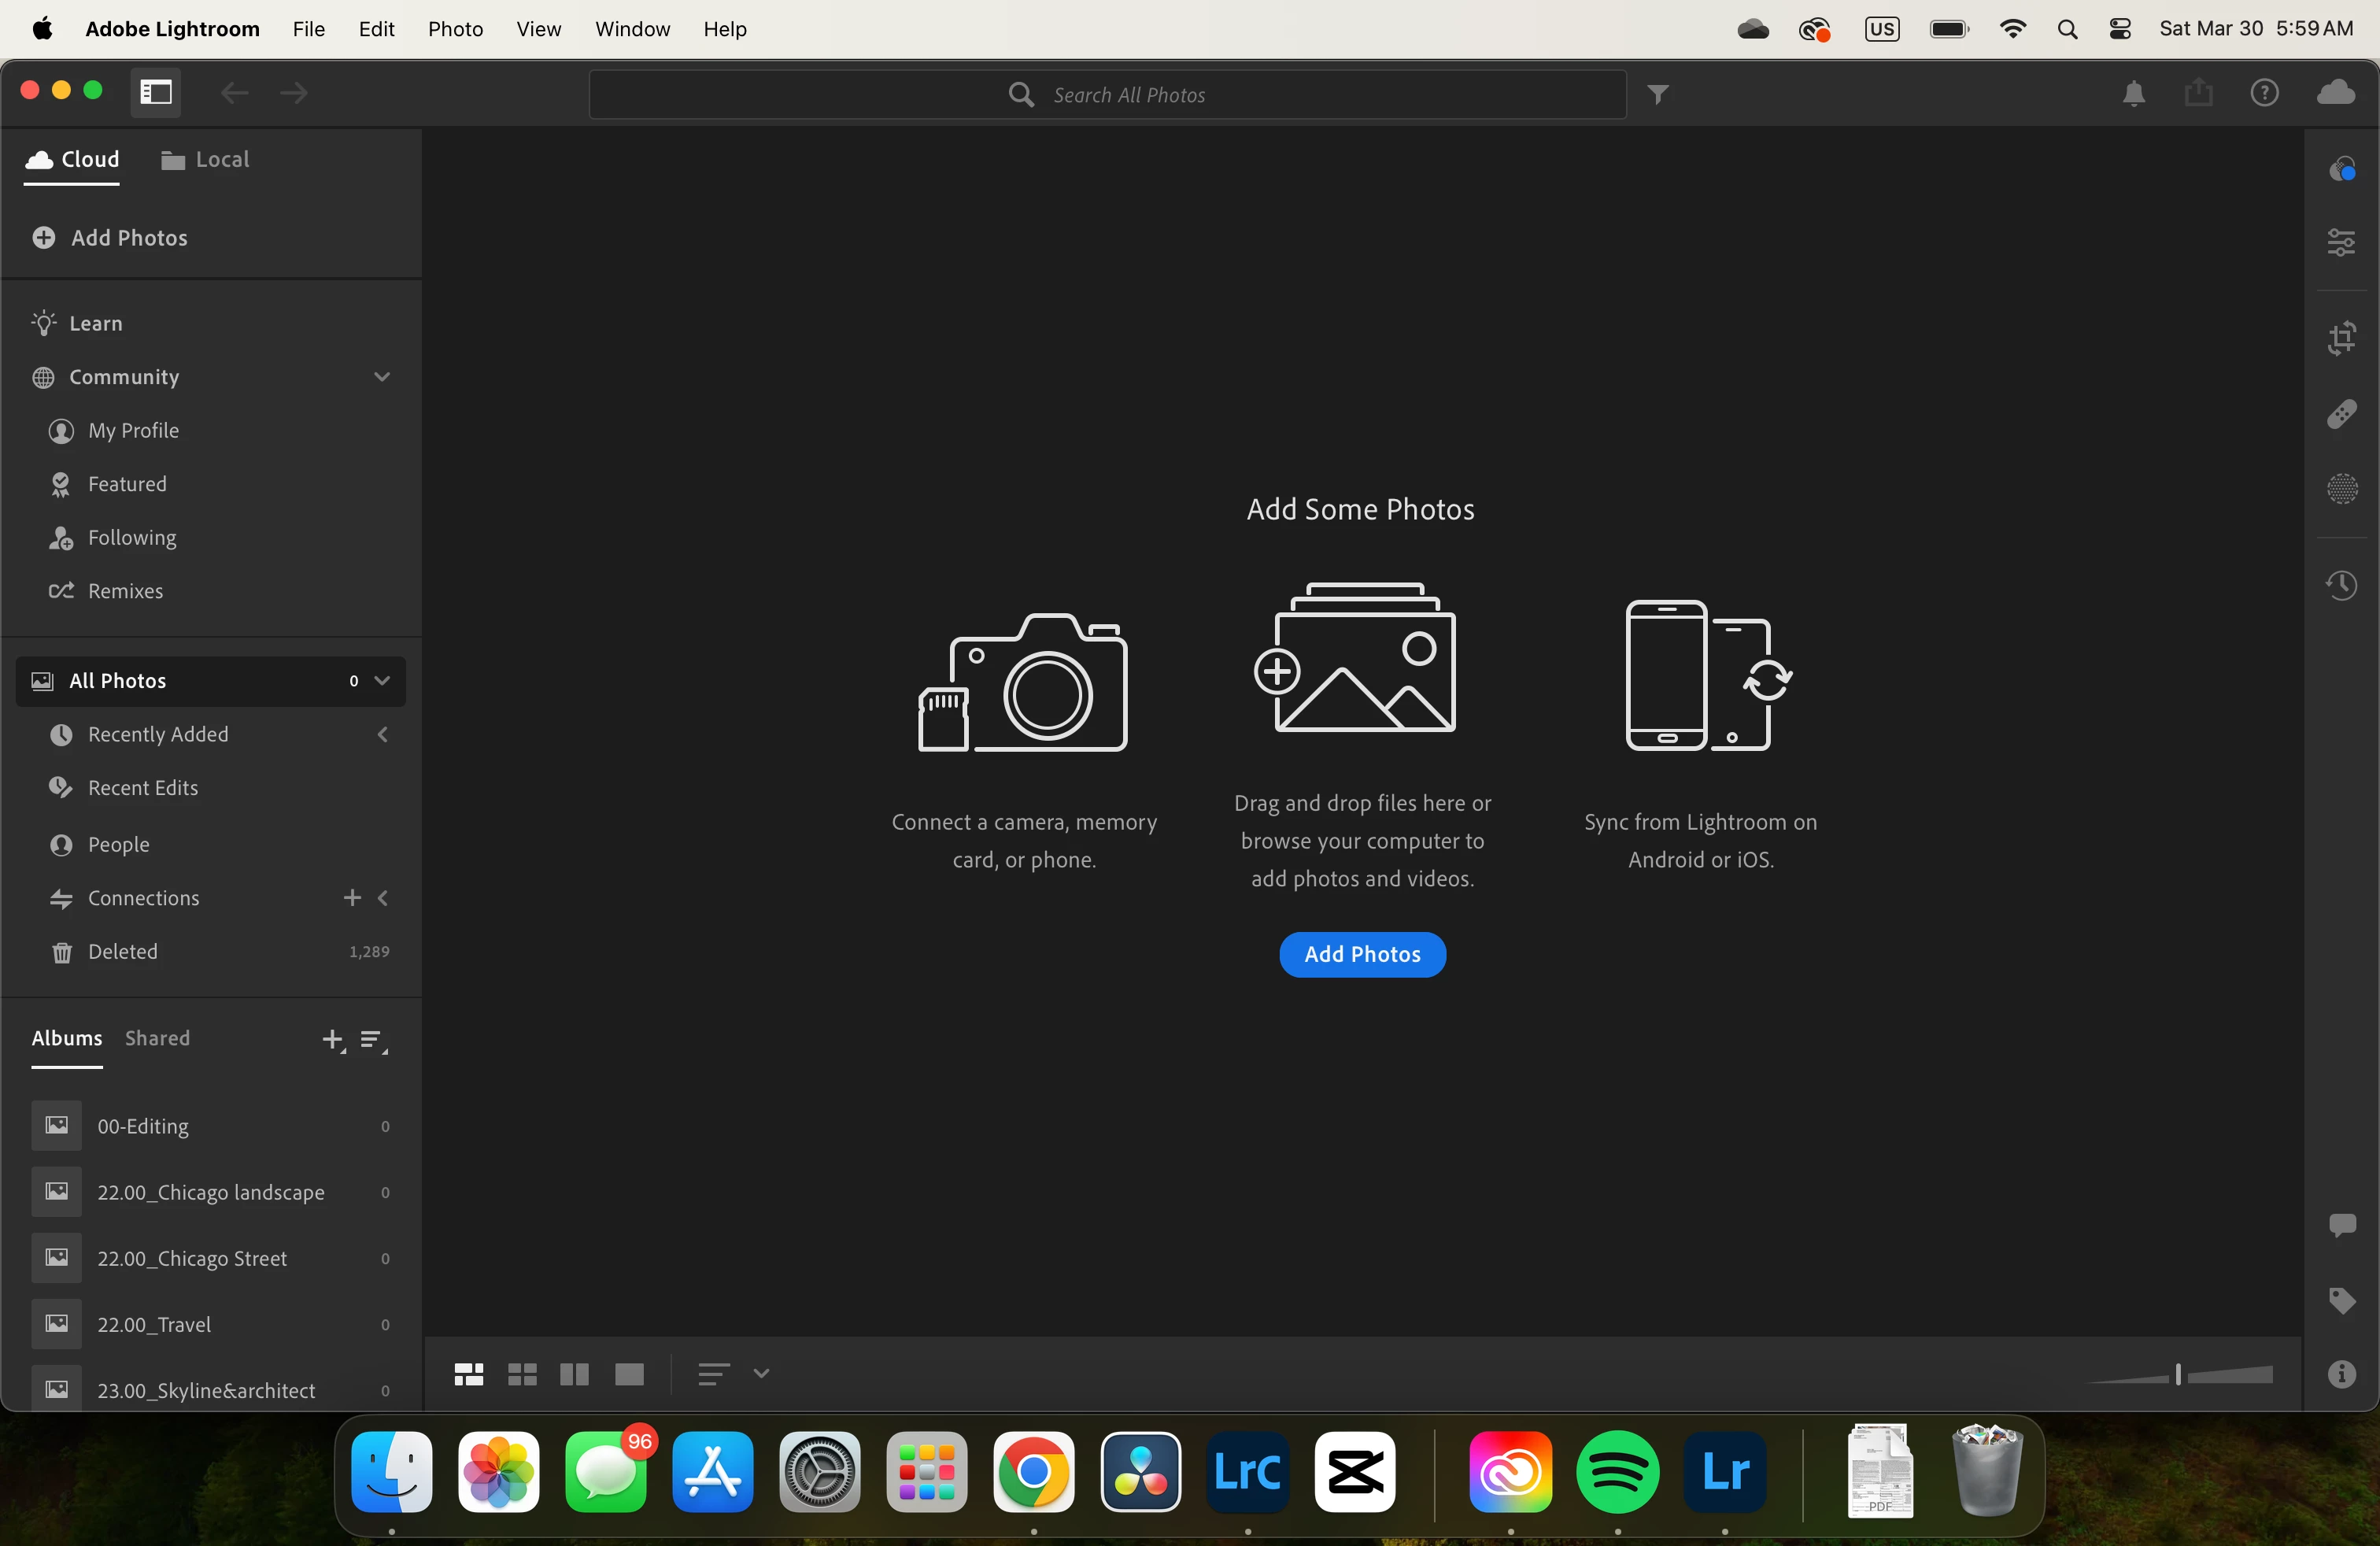Collapse the Community section chevron
This screenshot has height=1546, width=2380.
(381, 377)
